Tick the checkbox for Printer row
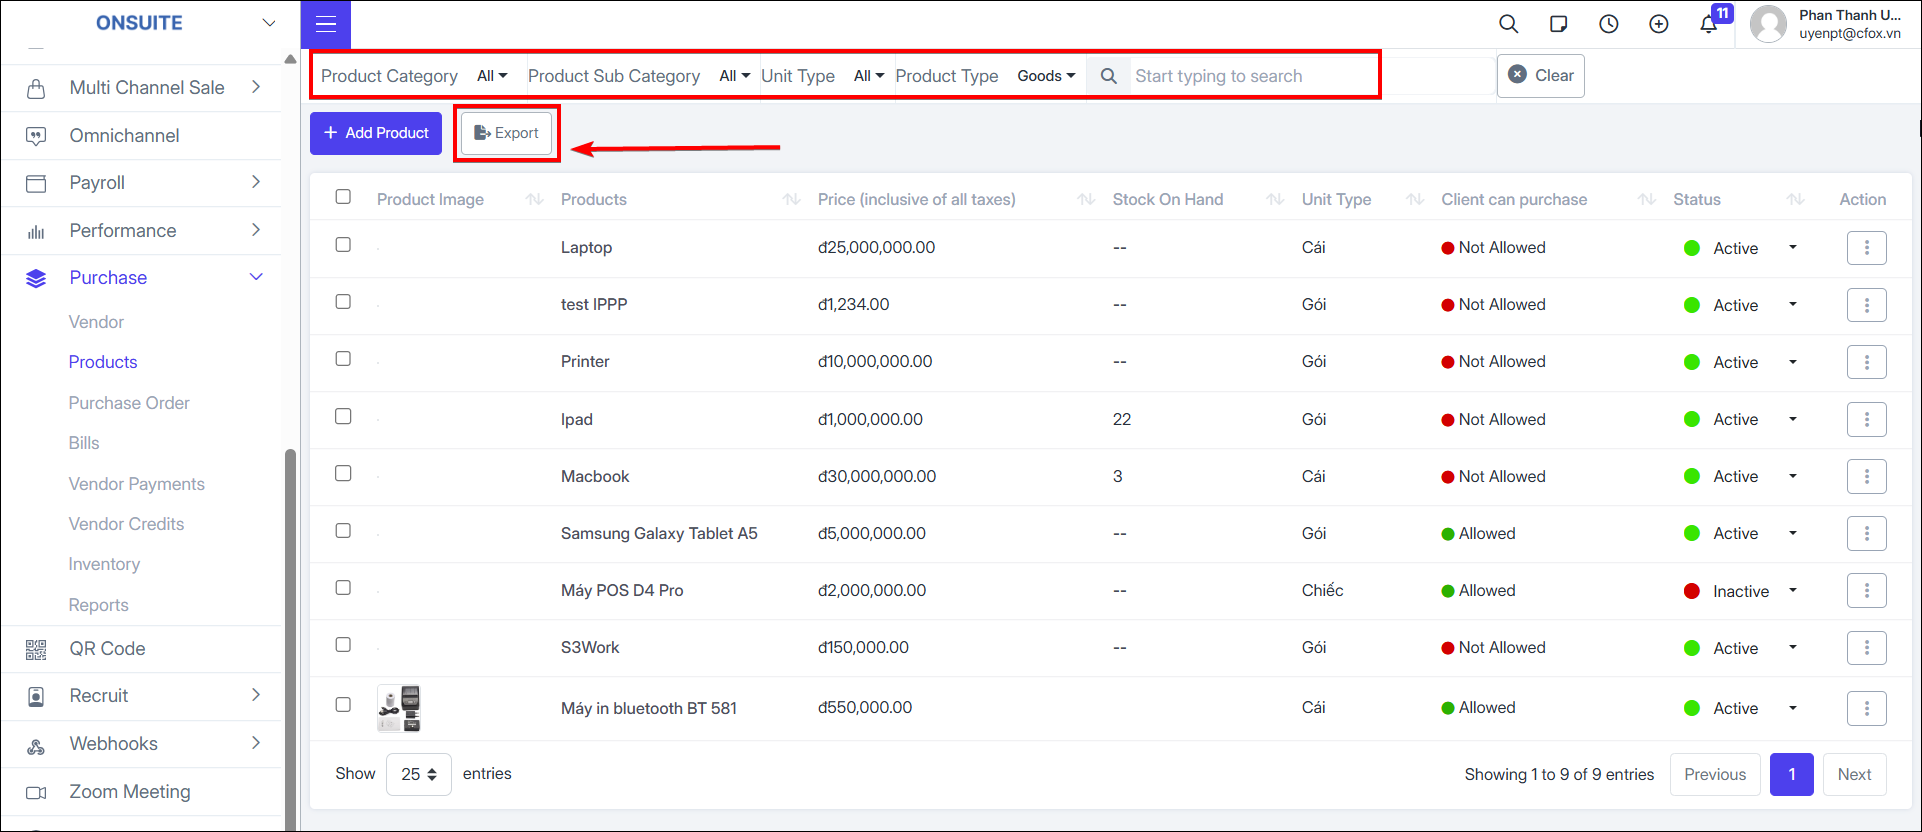The width and height of the screenshot is (1922, 832). pos(343,359)
